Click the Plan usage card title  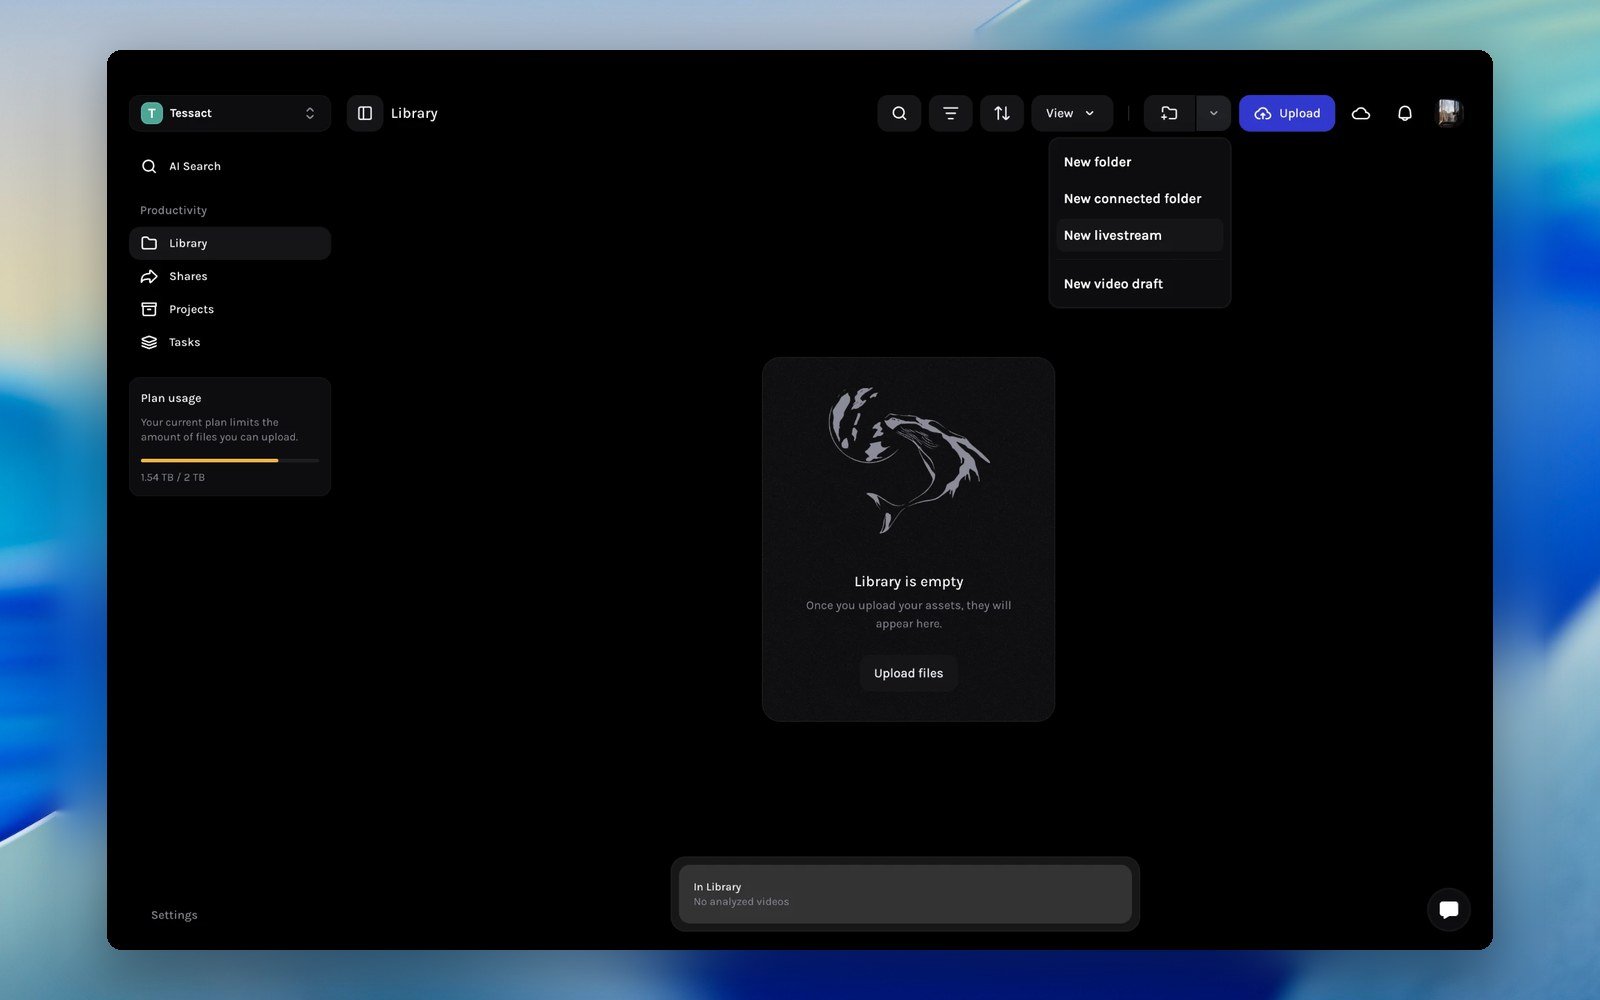171,398
